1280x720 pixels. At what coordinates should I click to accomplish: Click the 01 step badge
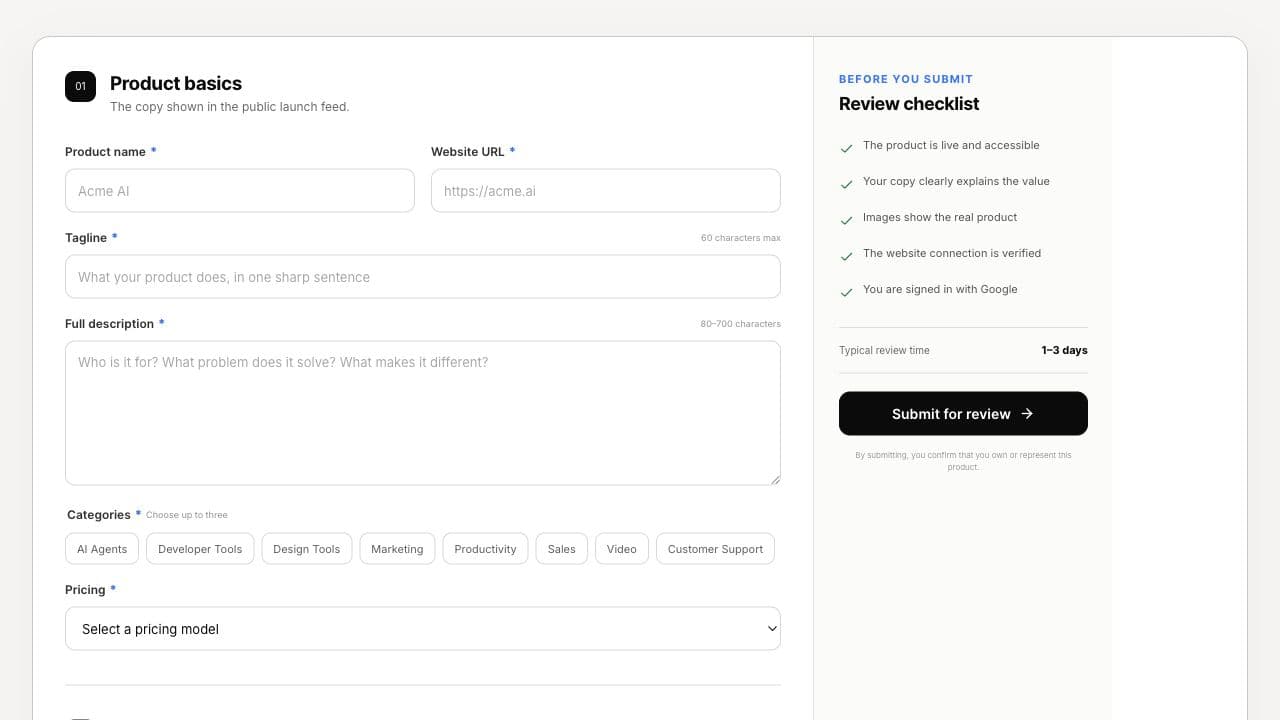[x=80, y=86]
